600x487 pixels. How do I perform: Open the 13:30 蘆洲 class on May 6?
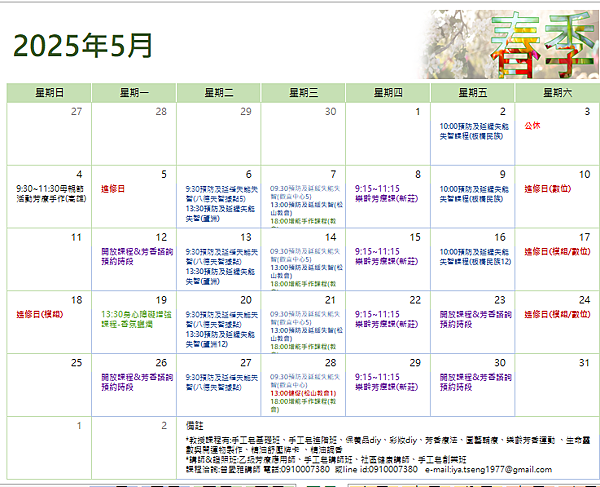(220, 213)
